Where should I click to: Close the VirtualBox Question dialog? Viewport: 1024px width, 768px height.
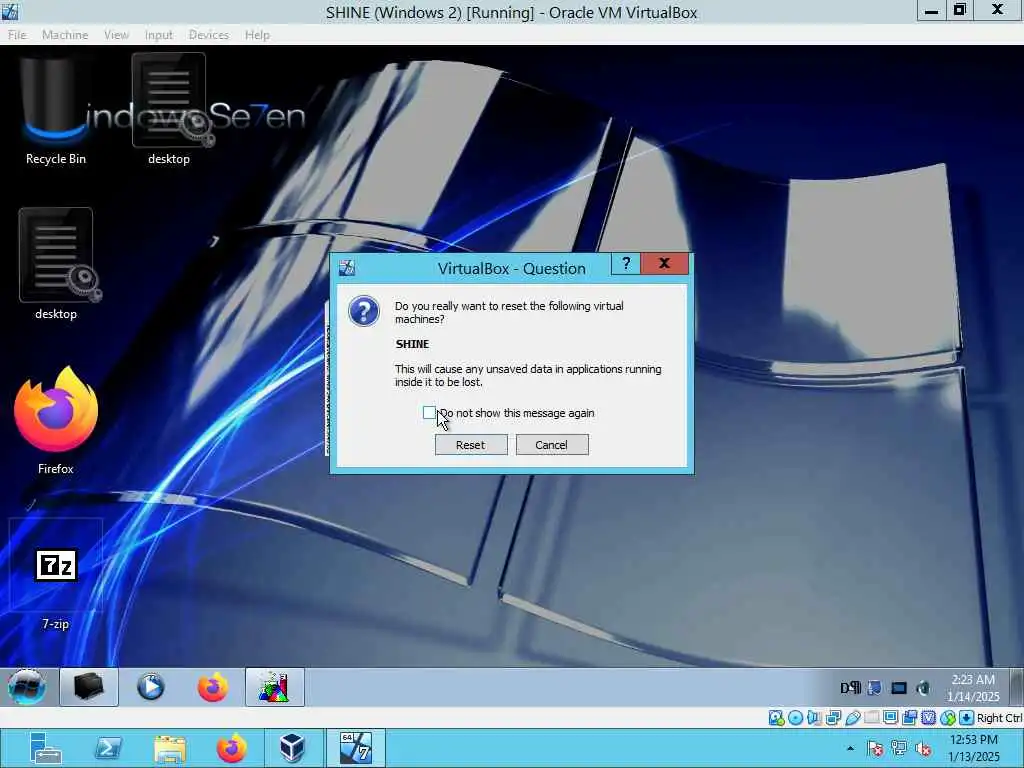[x=664, y=263]
